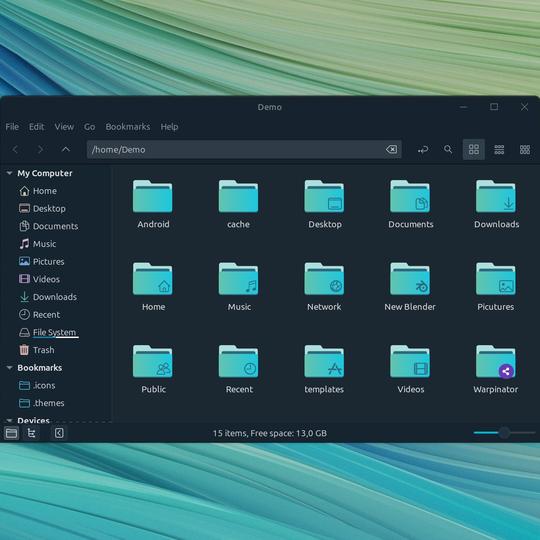The height and width of the screenshot is (540, 540).
Task: Go to Desktop in the sidebar
Action: pos(42,208)
